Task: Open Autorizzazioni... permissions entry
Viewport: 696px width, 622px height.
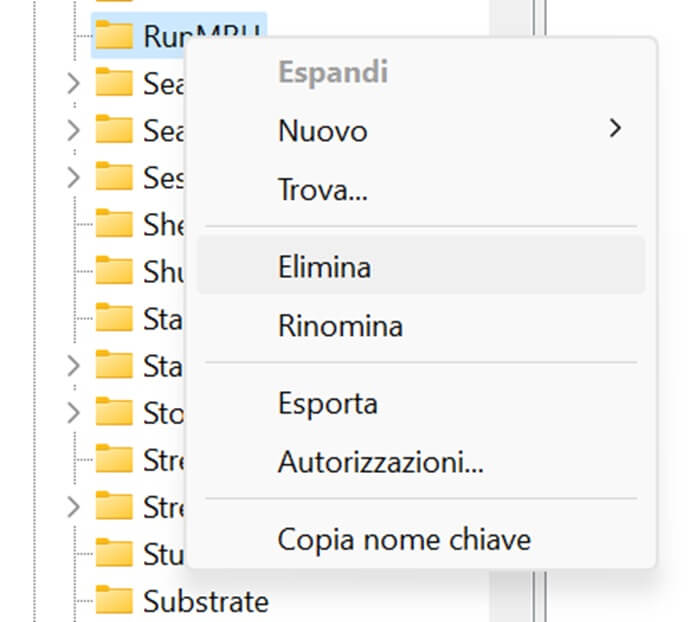Action: 421,462
